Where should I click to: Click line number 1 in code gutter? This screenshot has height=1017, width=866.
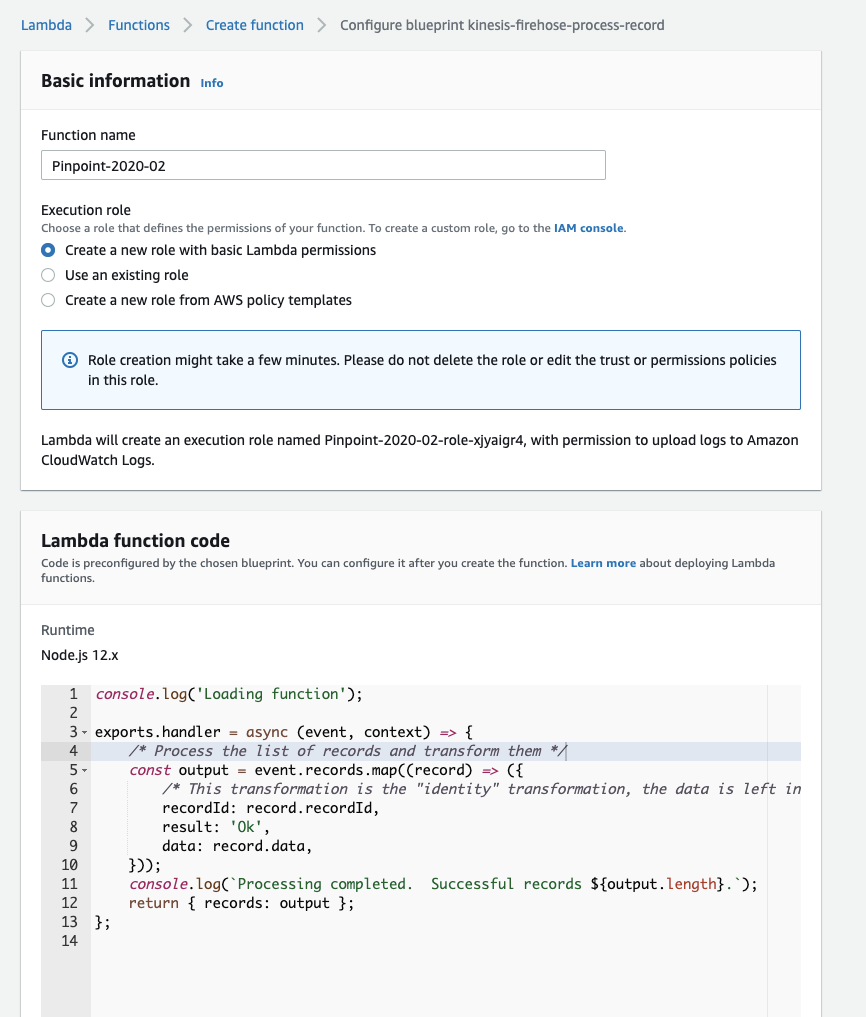coord(73,694)
